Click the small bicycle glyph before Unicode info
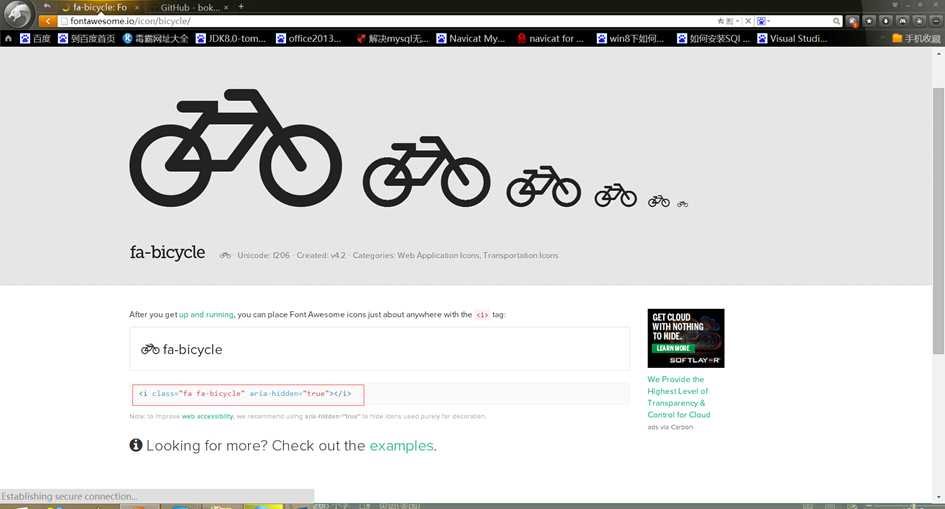This screenshot has width=945, height=509. (225, 255)
